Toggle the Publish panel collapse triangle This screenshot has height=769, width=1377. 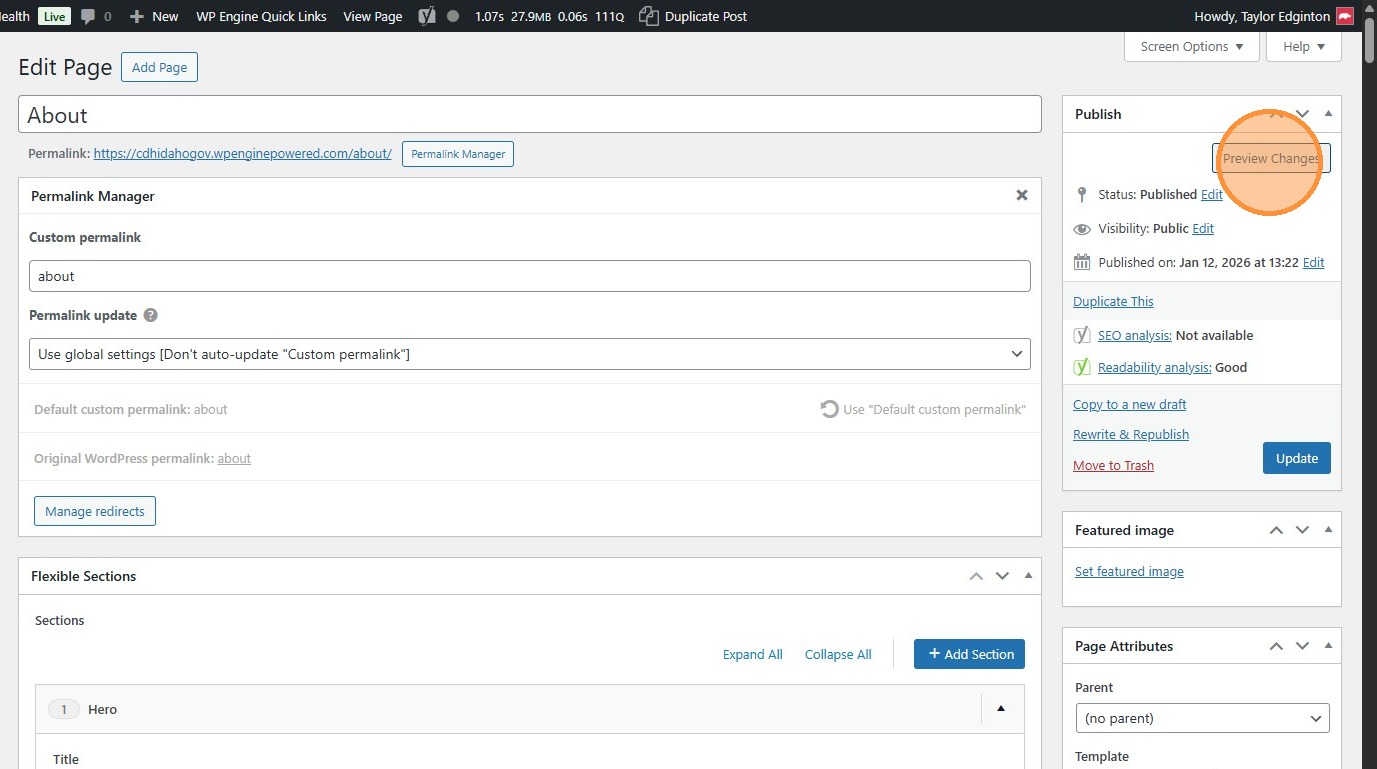click(x=1328, y=114)
